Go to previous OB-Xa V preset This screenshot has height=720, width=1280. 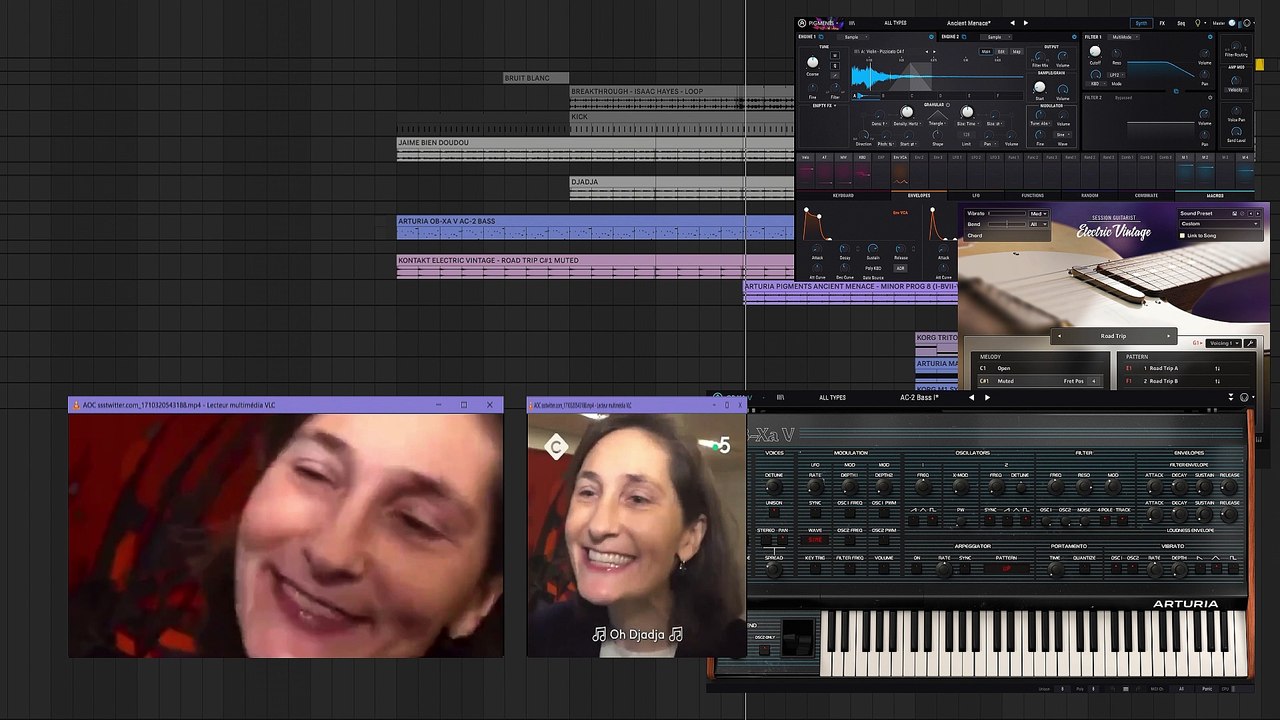(971, 398)
